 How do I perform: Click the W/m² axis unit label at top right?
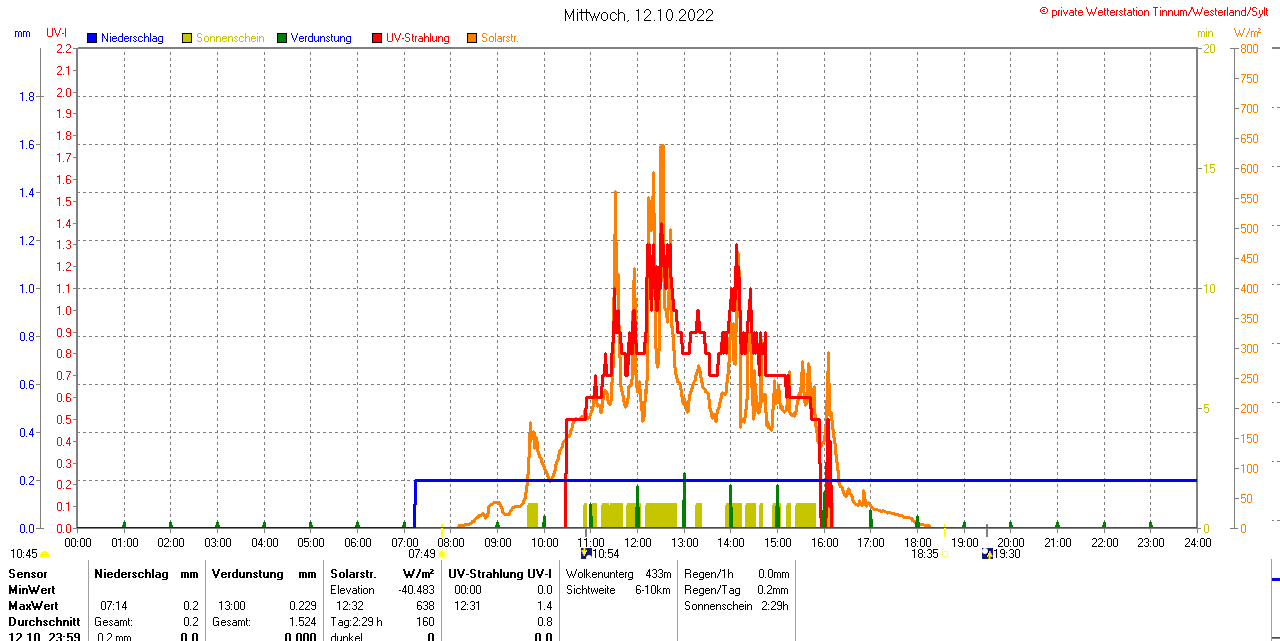point(1247,33)
